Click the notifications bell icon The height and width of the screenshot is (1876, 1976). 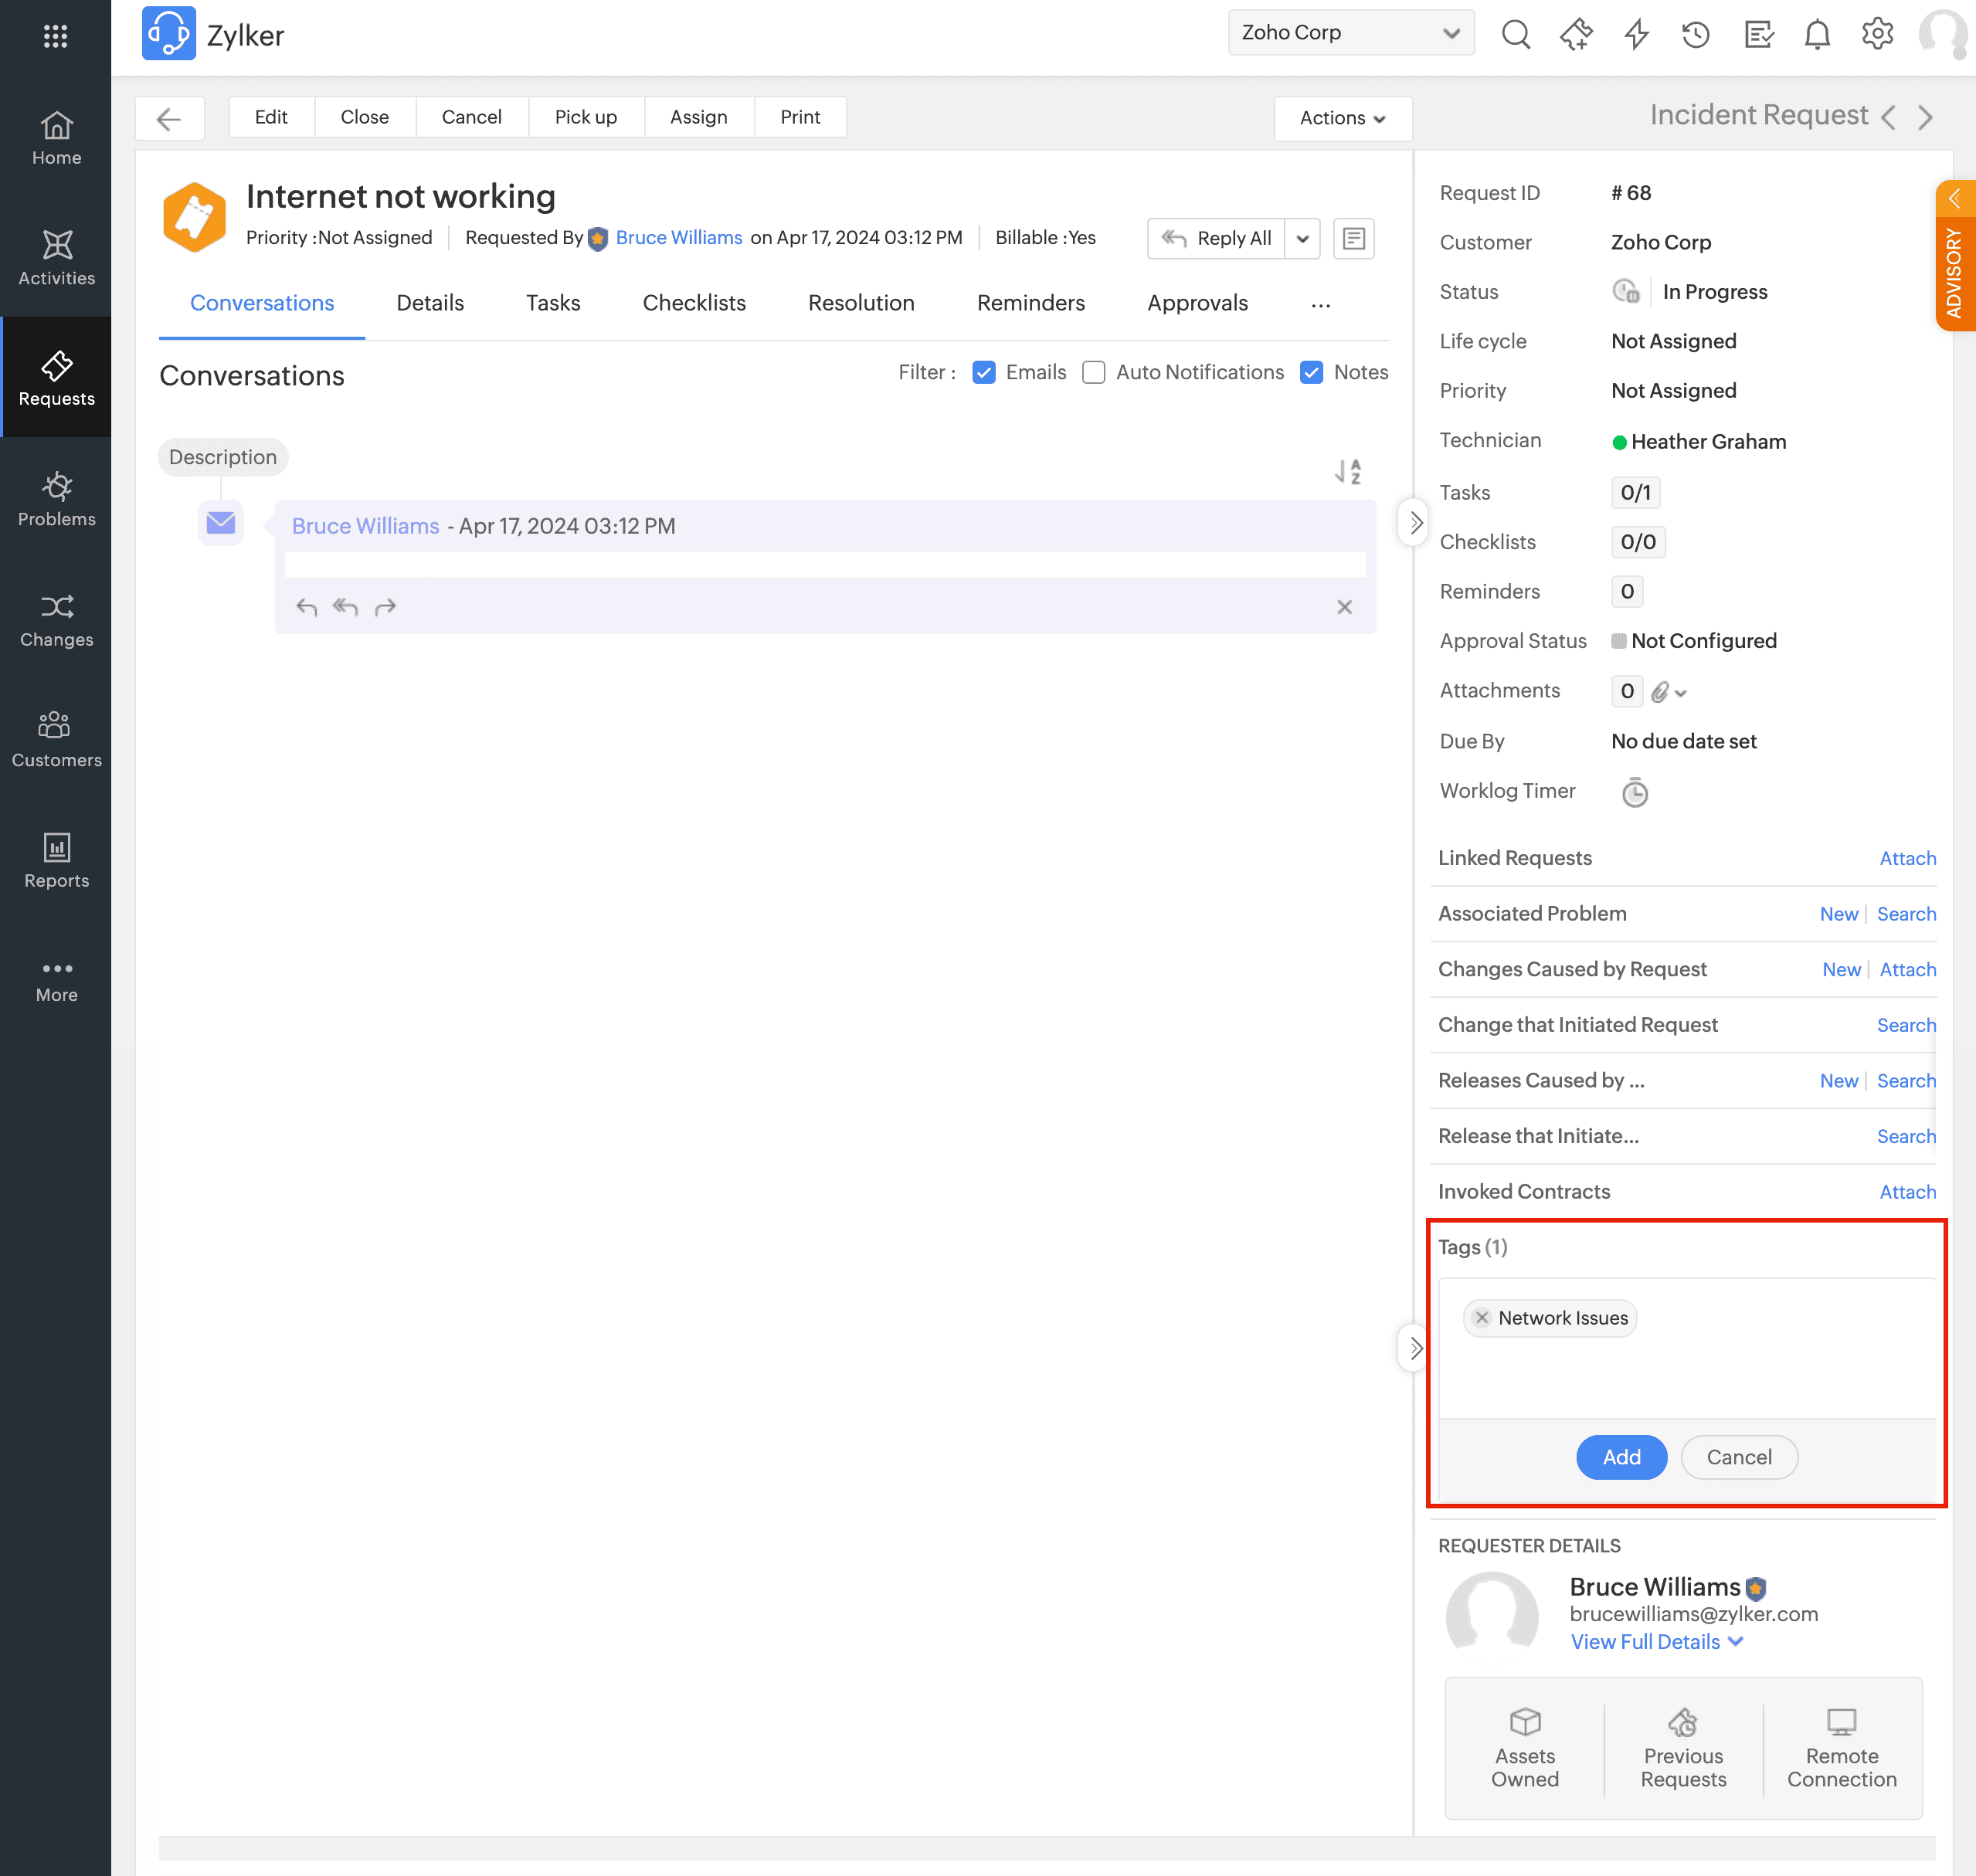tap(1817, 35)
